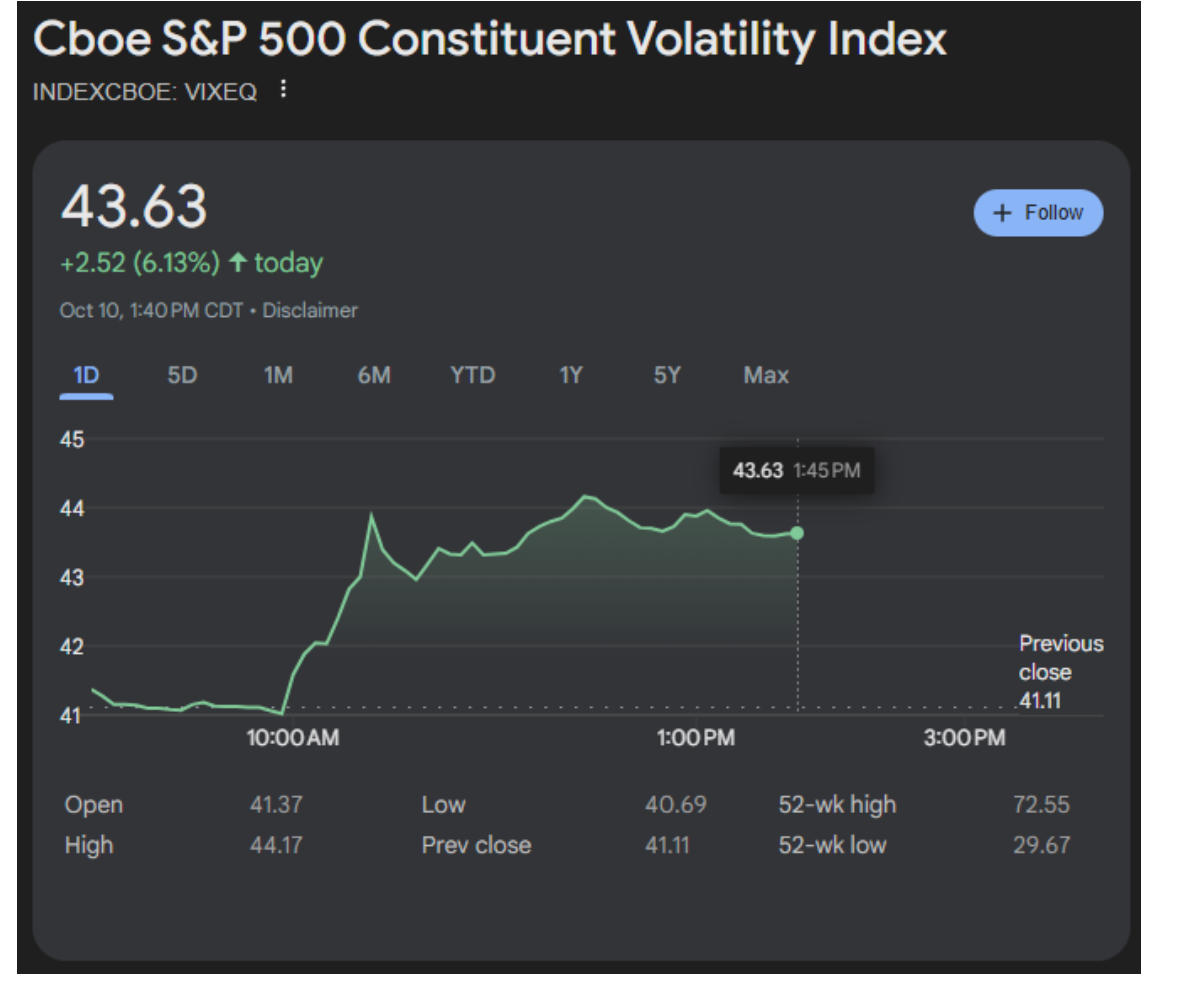Show the 5Y chart range
The image size is (1186, 992).
coord(667,376)
